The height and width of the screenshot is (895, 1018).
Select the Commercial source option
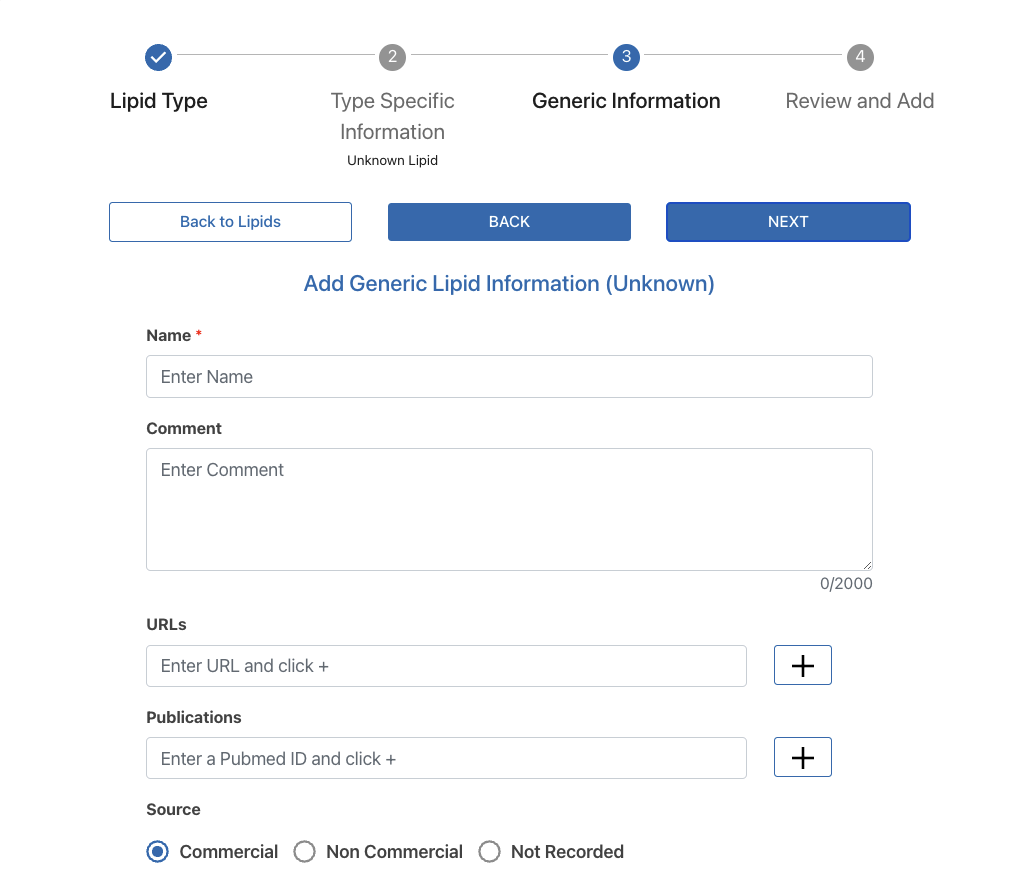(158, 852)
